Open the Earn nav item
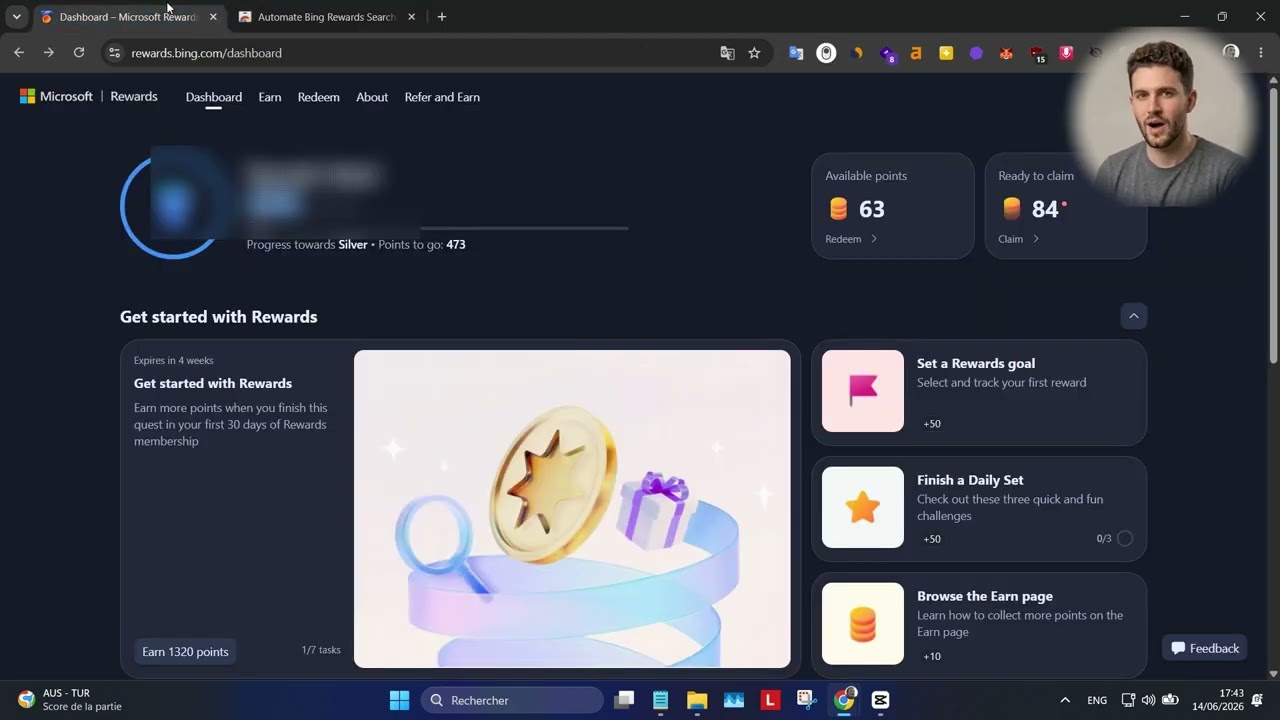1280x720 pixels. 270,97
